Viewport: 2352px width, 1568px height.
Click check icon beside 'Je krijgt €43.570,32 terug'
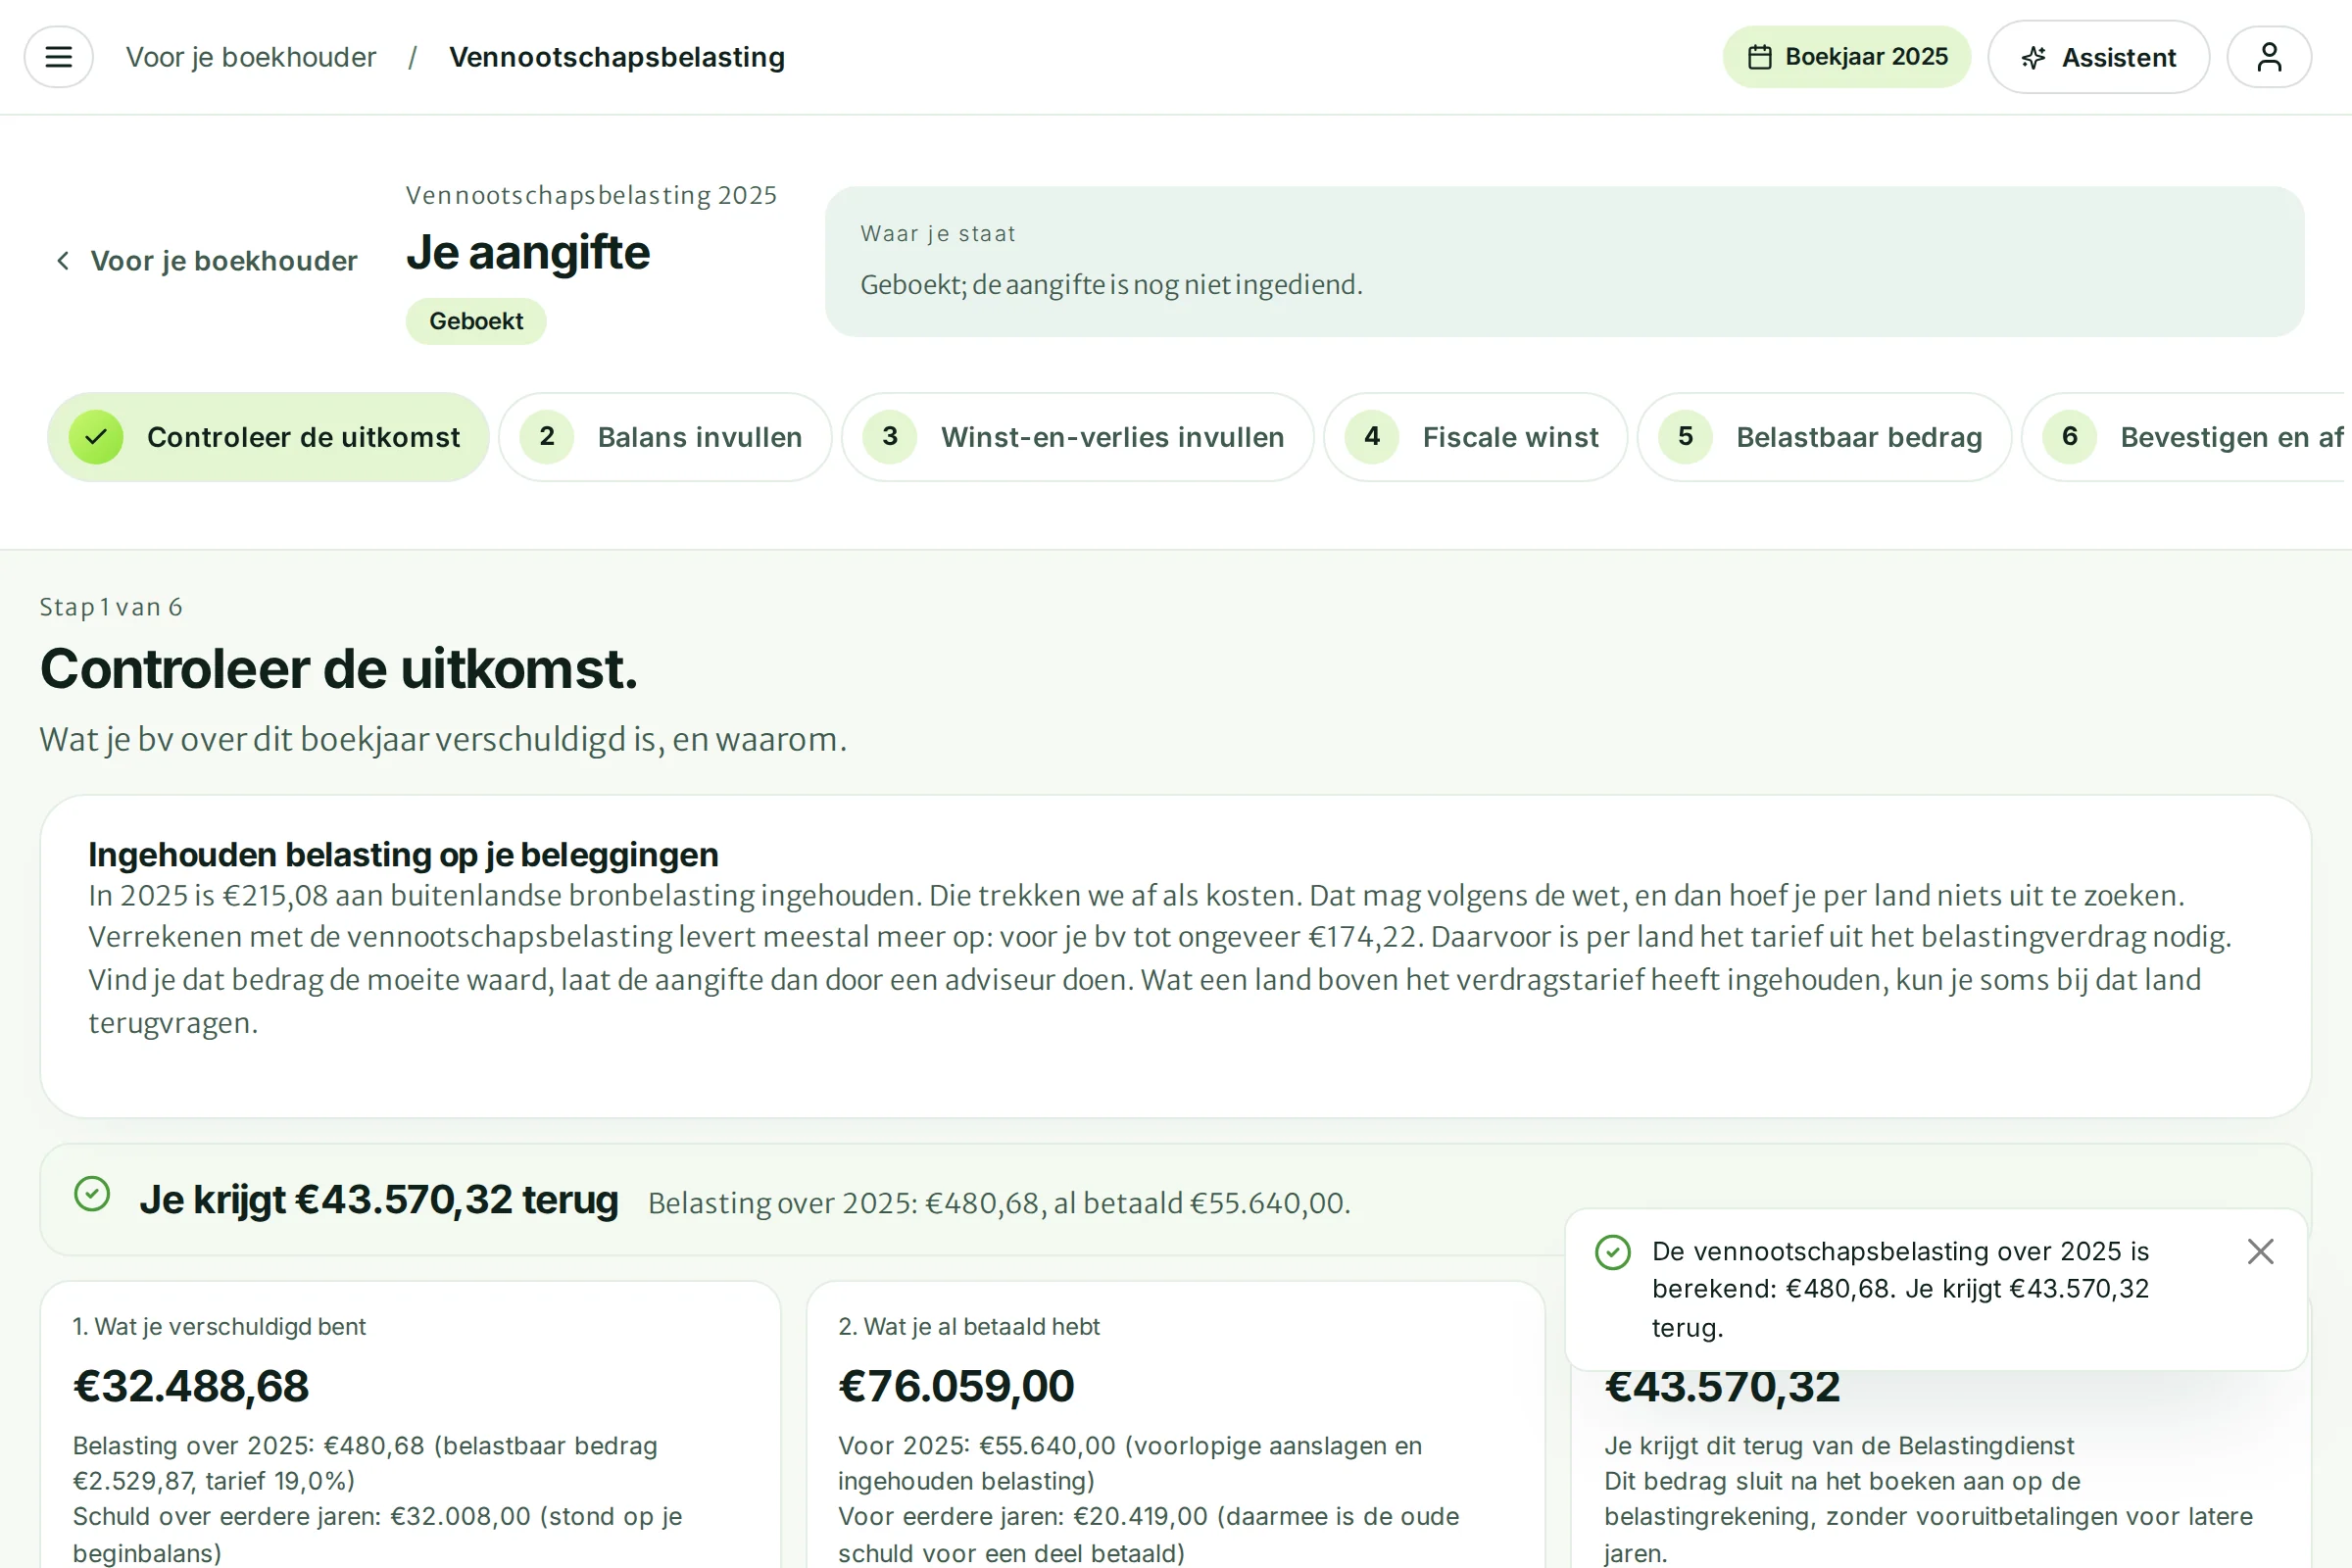[x=92, y=1193]
